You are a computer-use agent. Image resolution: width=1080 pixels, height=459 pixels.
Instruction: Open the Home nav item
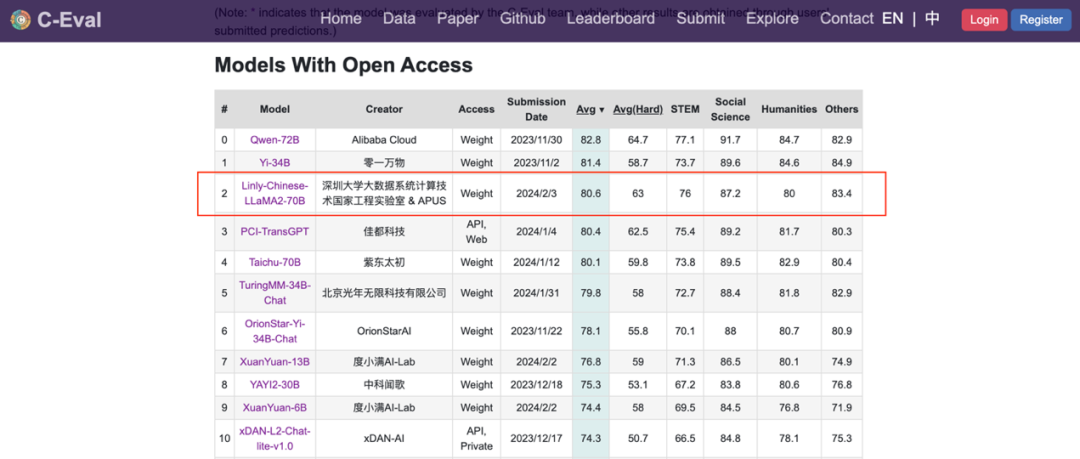pyautogui.click(x=341, y=19)
